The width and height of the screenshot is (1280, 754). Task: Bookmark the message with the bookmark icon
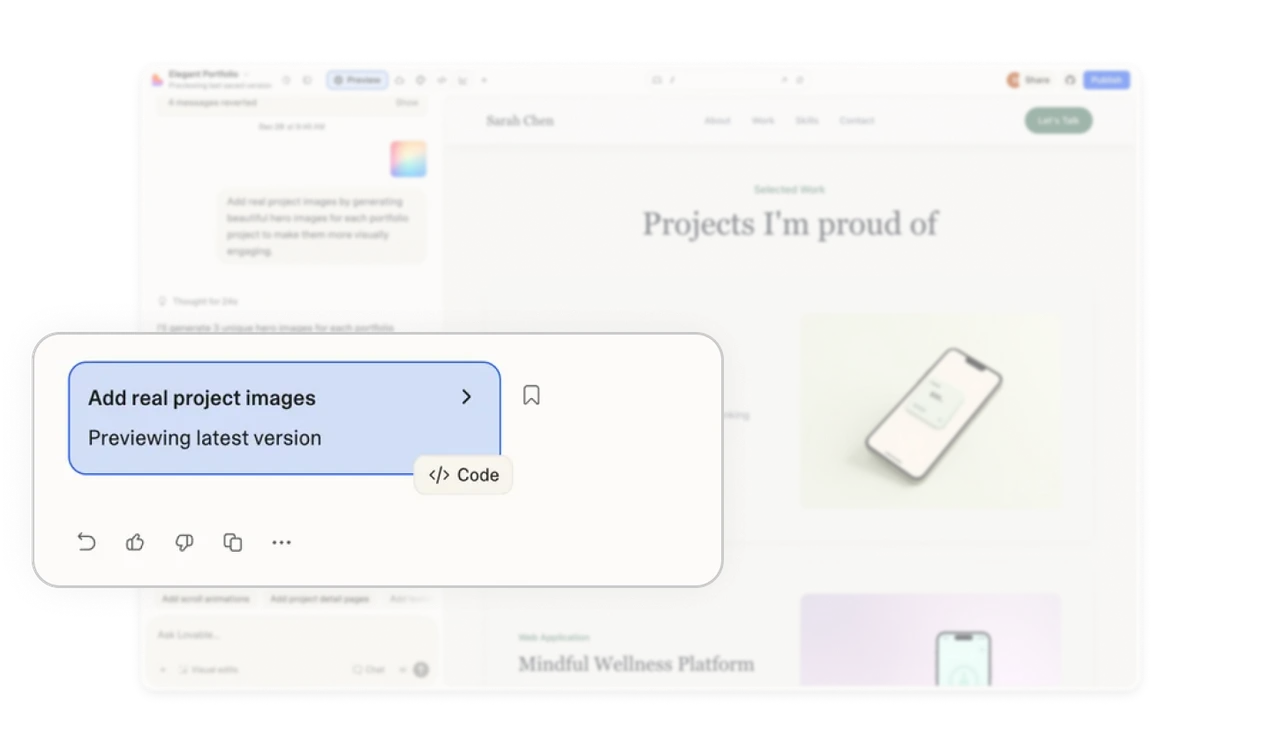click(x=531, y=395)
